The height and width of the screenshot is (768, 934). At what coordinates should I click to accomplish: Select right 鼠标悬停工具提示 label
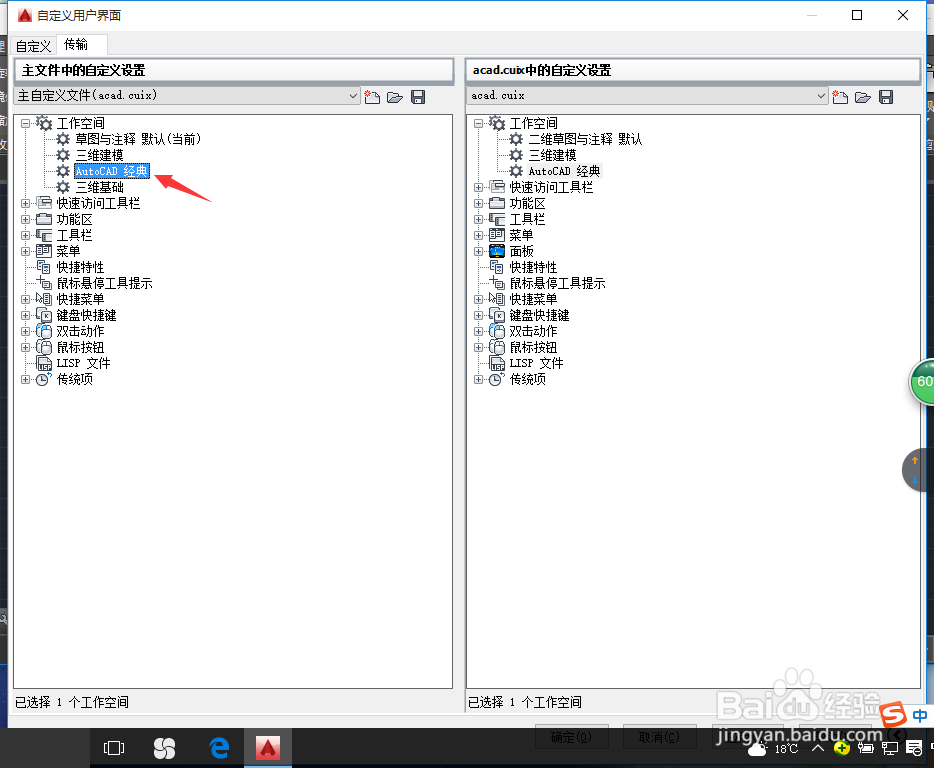[558, 284]
